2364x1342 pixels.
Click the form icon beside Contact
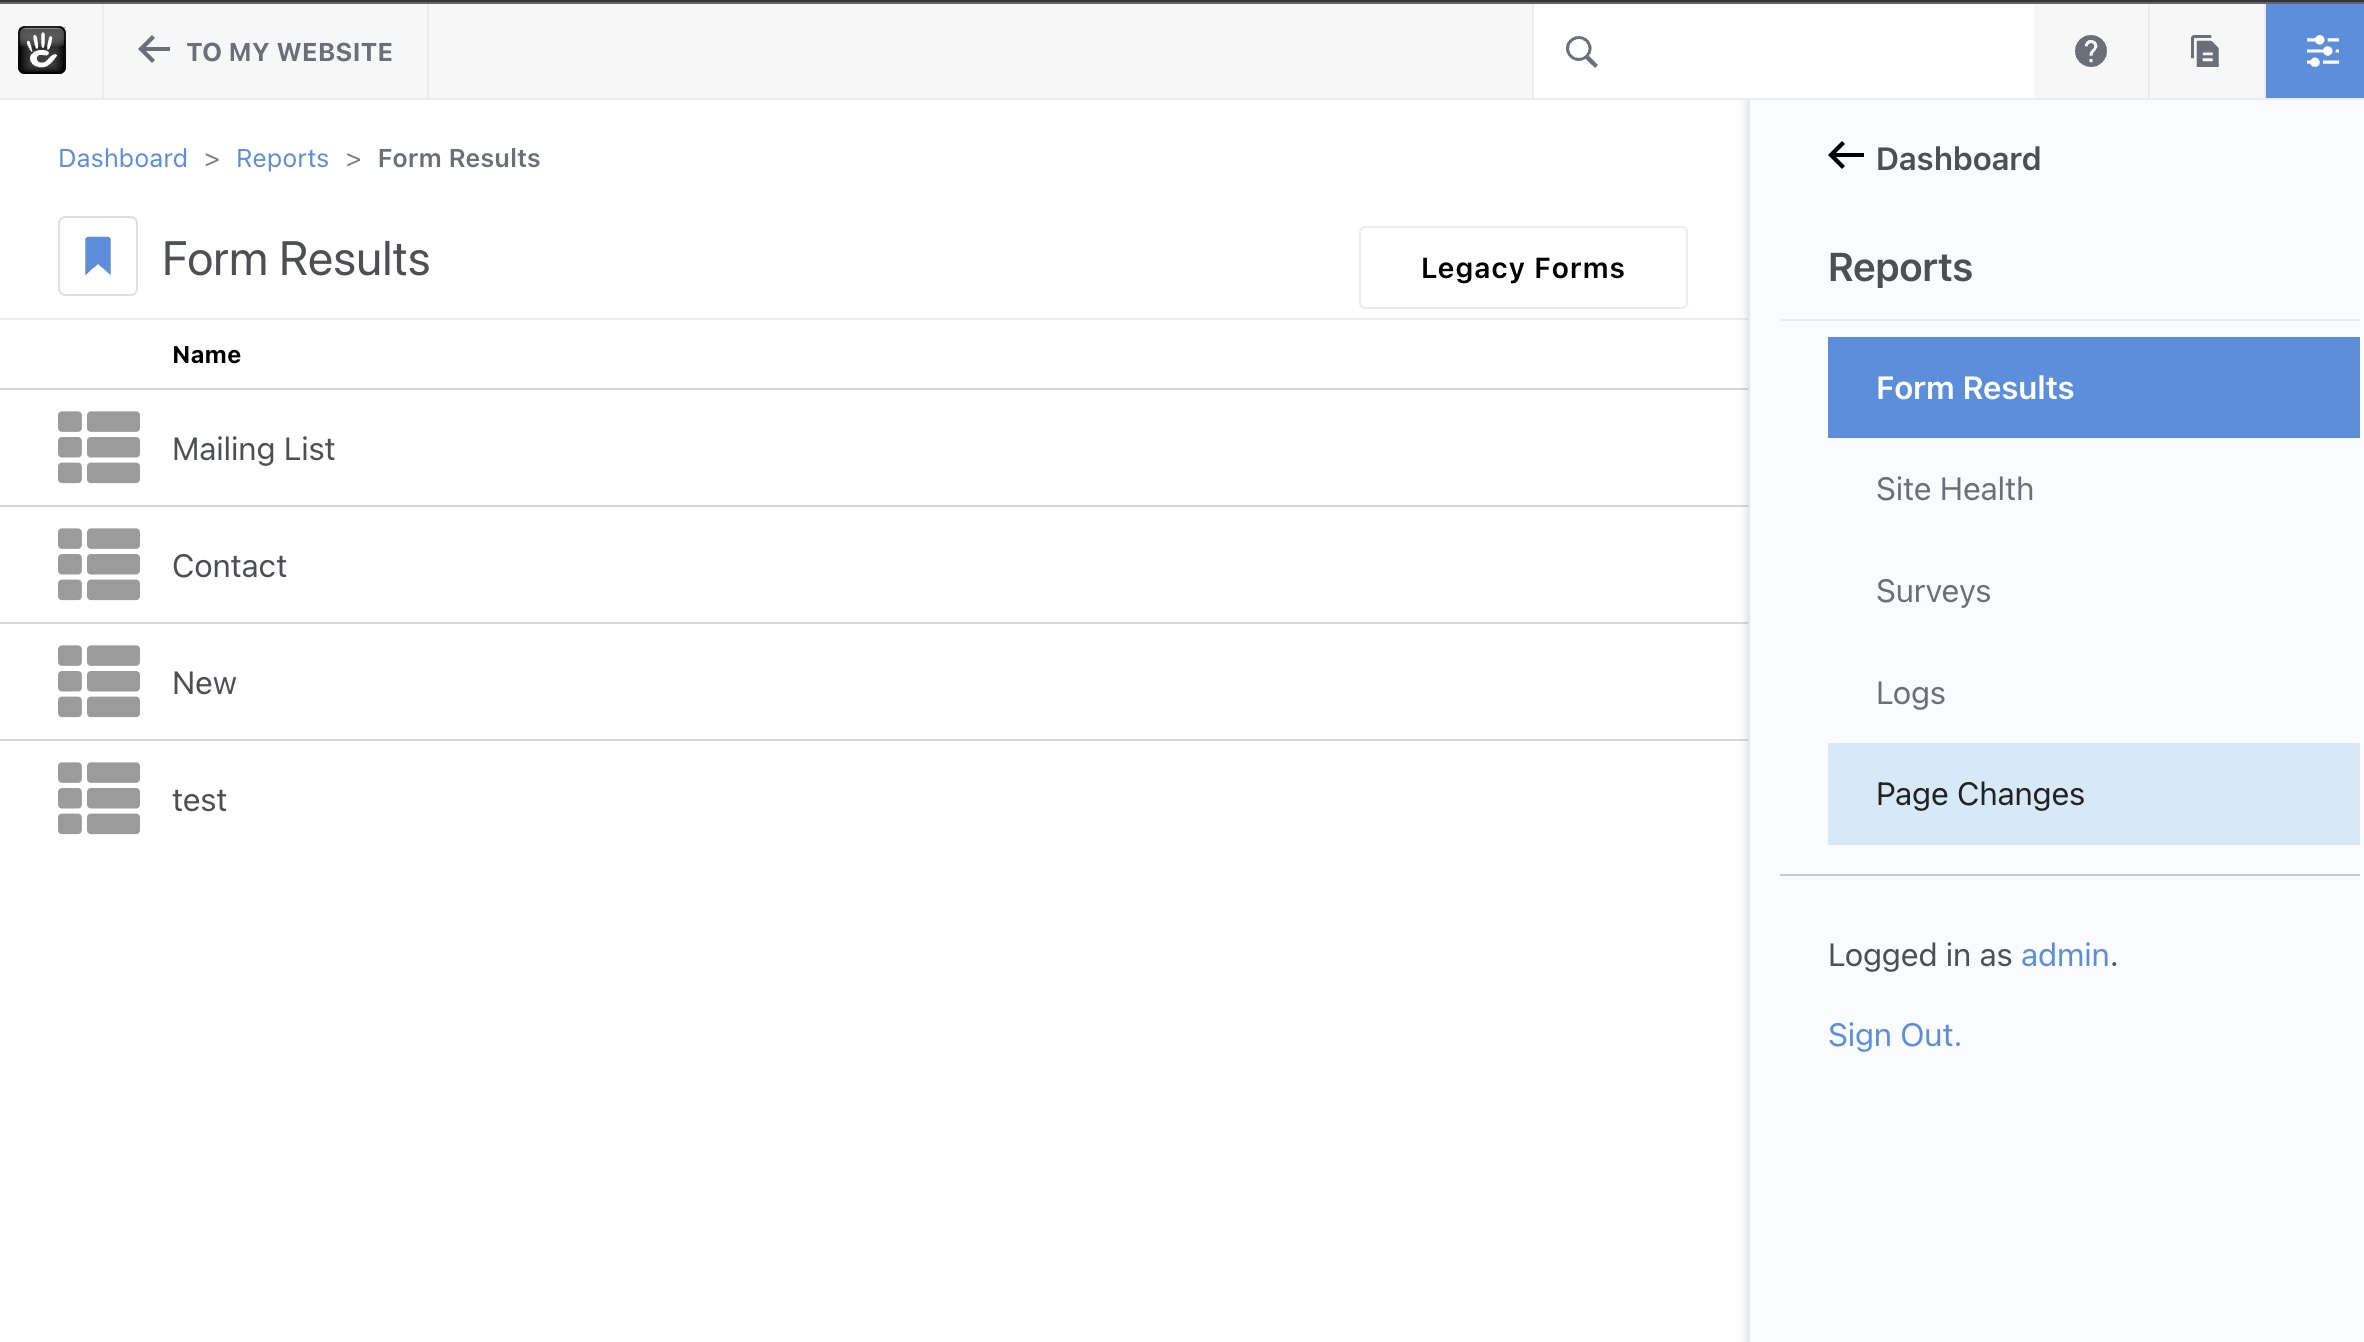pos(98,564)
